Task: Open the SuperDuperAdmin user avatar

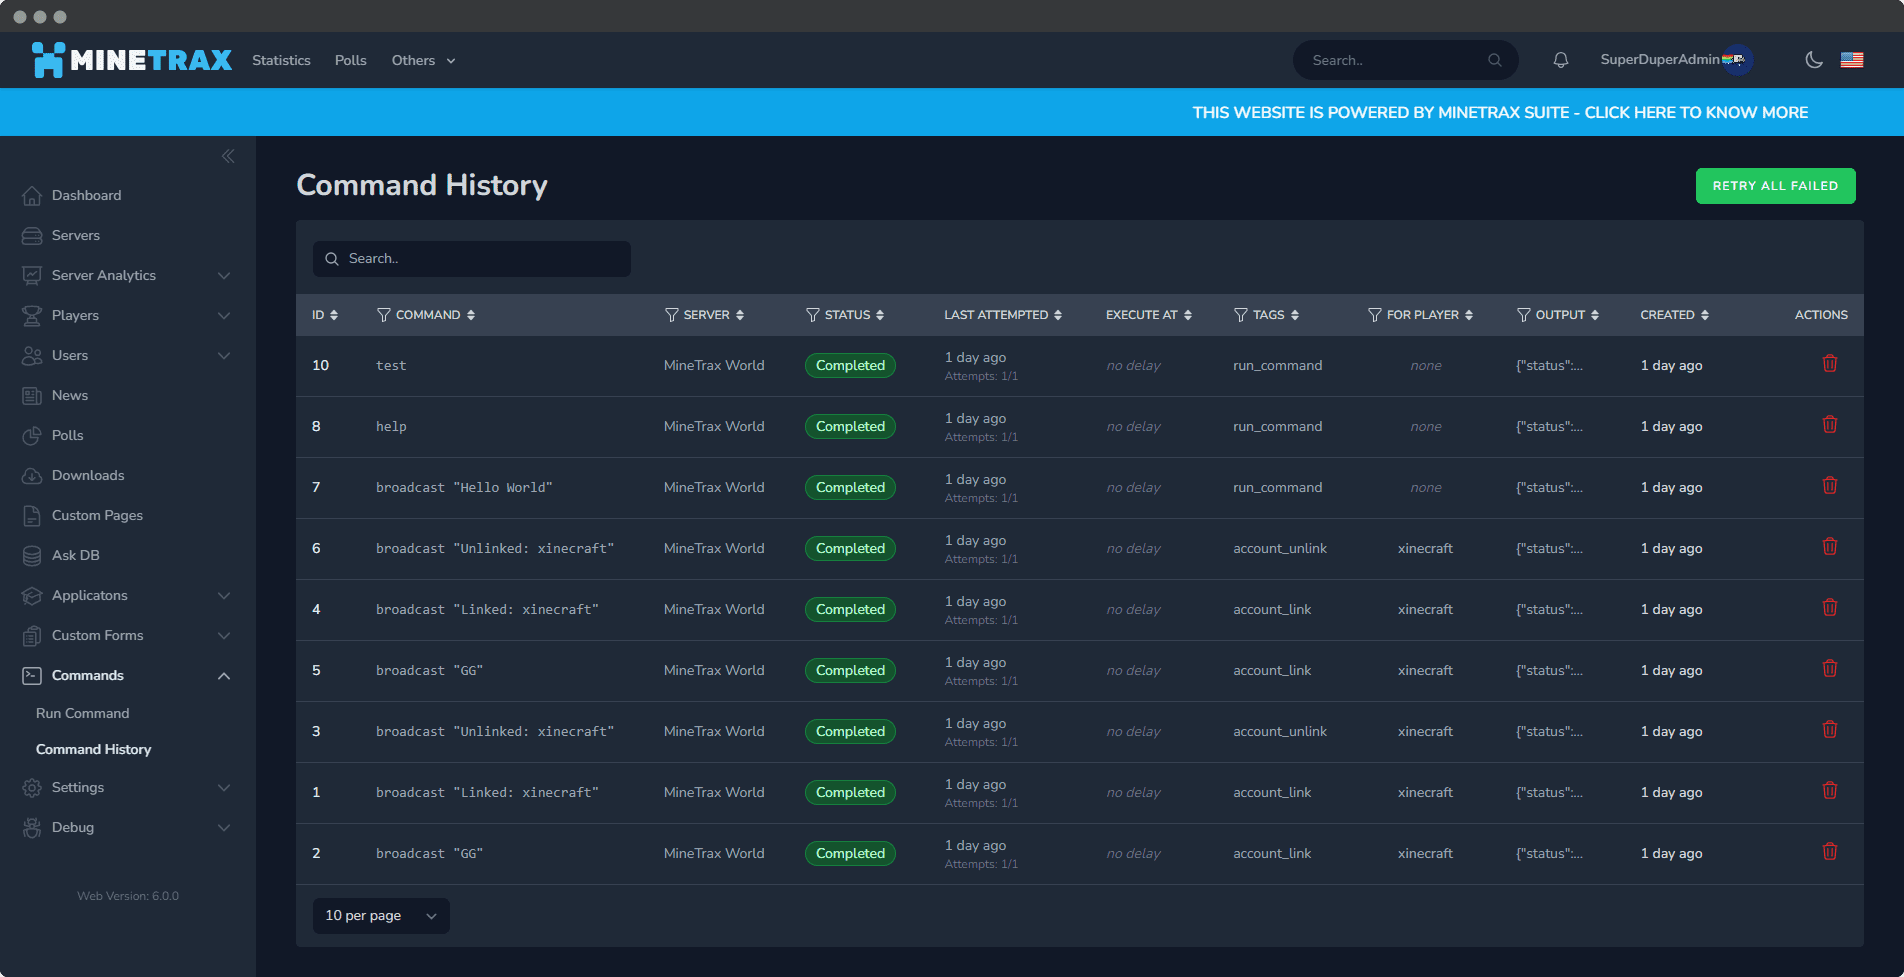Action: tap(1738, 60)
